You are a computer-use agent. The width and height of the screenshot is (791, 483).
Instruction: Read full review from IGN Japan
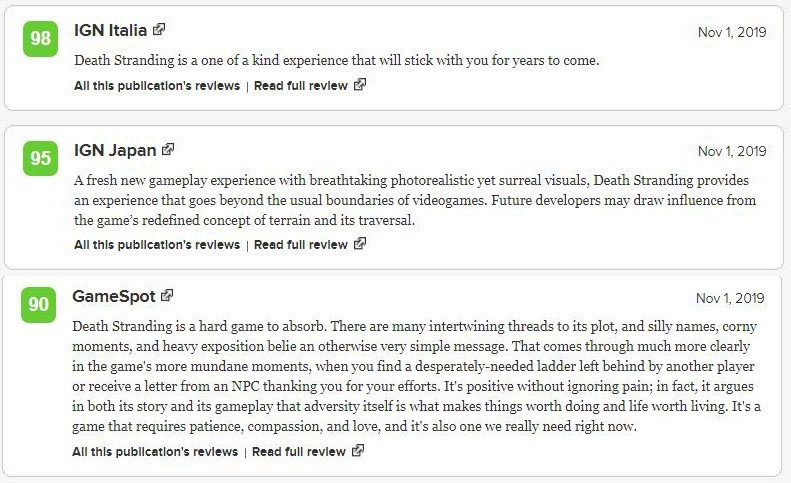[301, 245]
